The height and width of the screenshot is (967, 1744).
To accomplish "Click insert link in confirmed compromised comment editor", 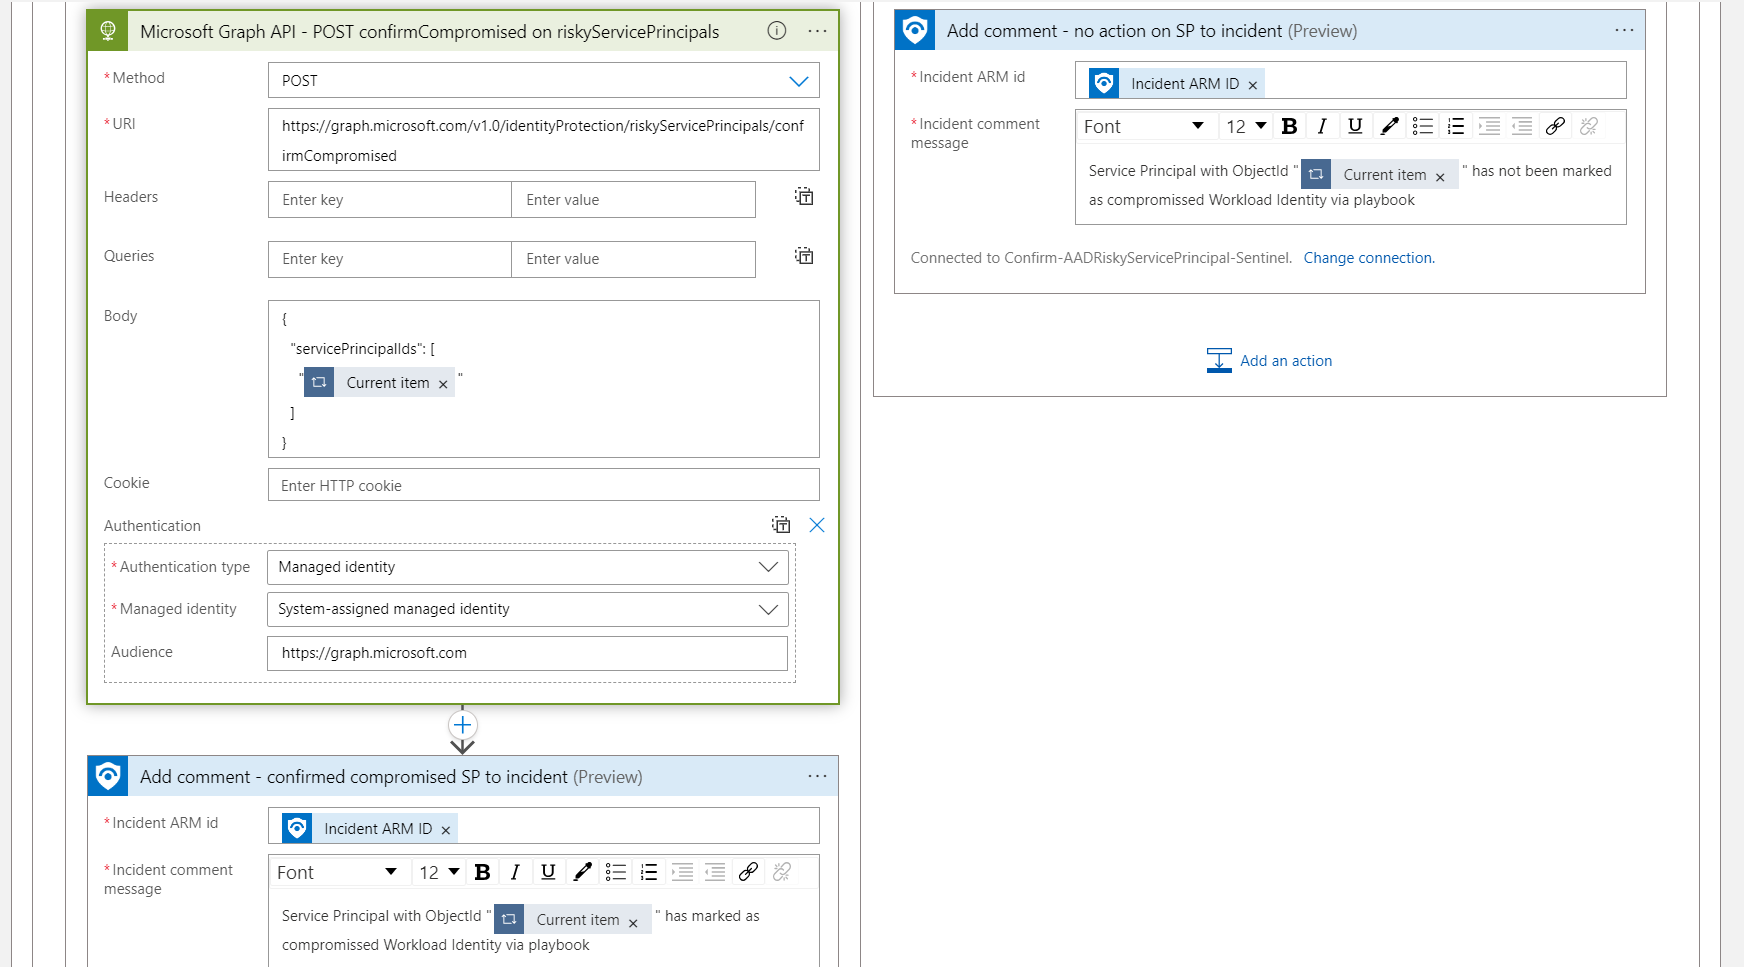I will click(x=748, y=872).
